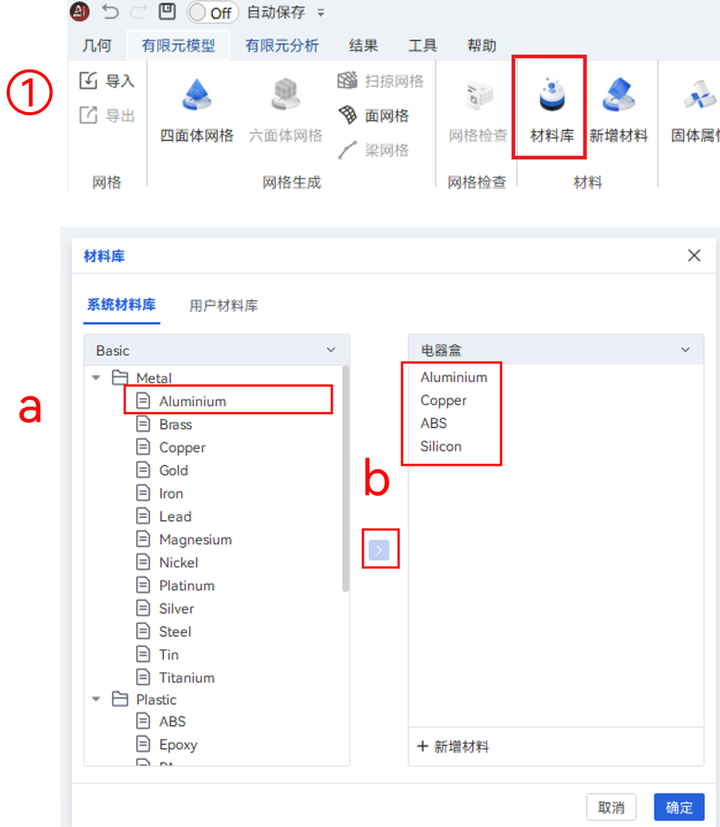Viewport: 720px width, 827px height.
Task: Click the 确定 confirm button
Action: point(679,807)
